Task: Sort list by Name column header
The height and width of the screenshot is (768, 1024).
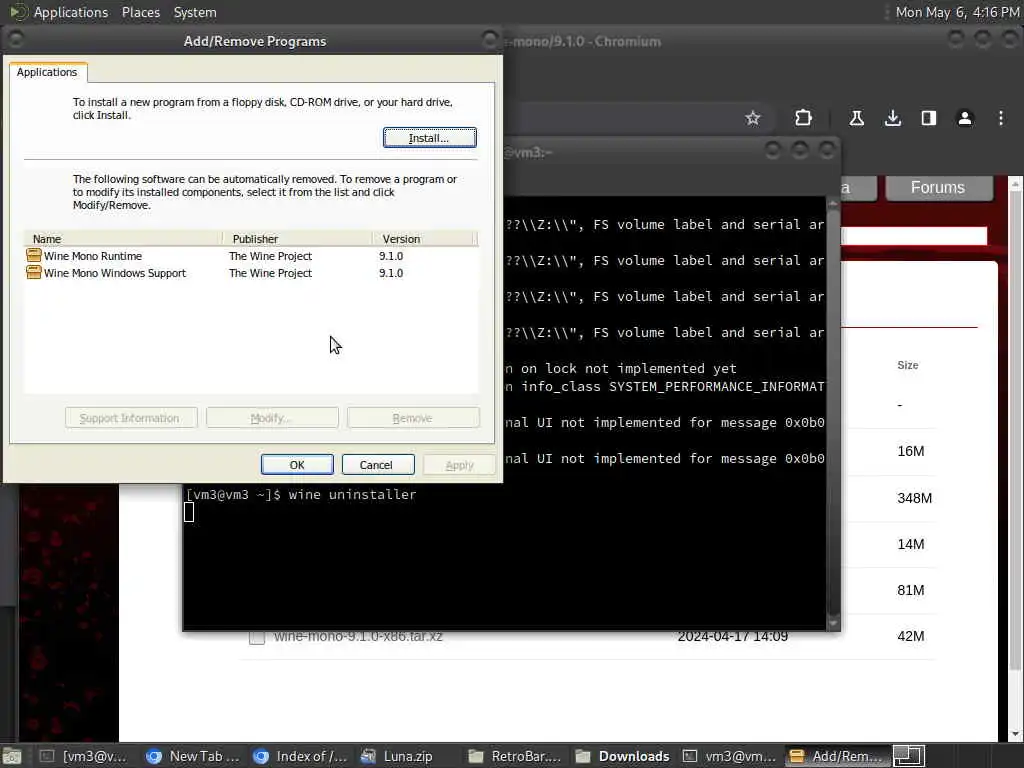Action: click(x=123, y=239)
